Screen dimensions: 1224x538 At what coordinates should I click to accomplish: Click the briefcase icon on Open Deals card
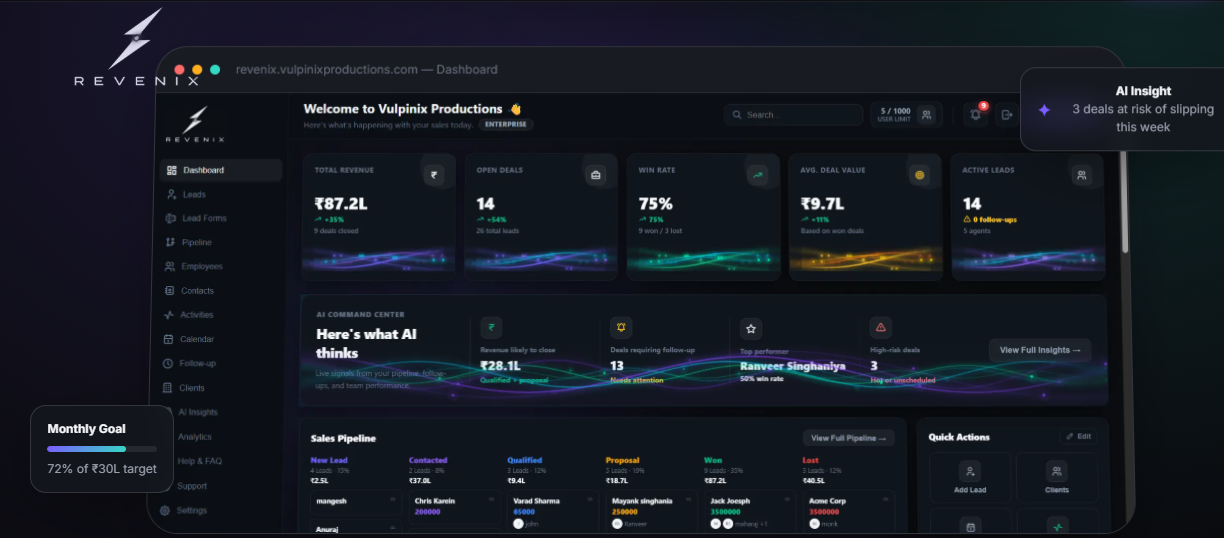596,175
